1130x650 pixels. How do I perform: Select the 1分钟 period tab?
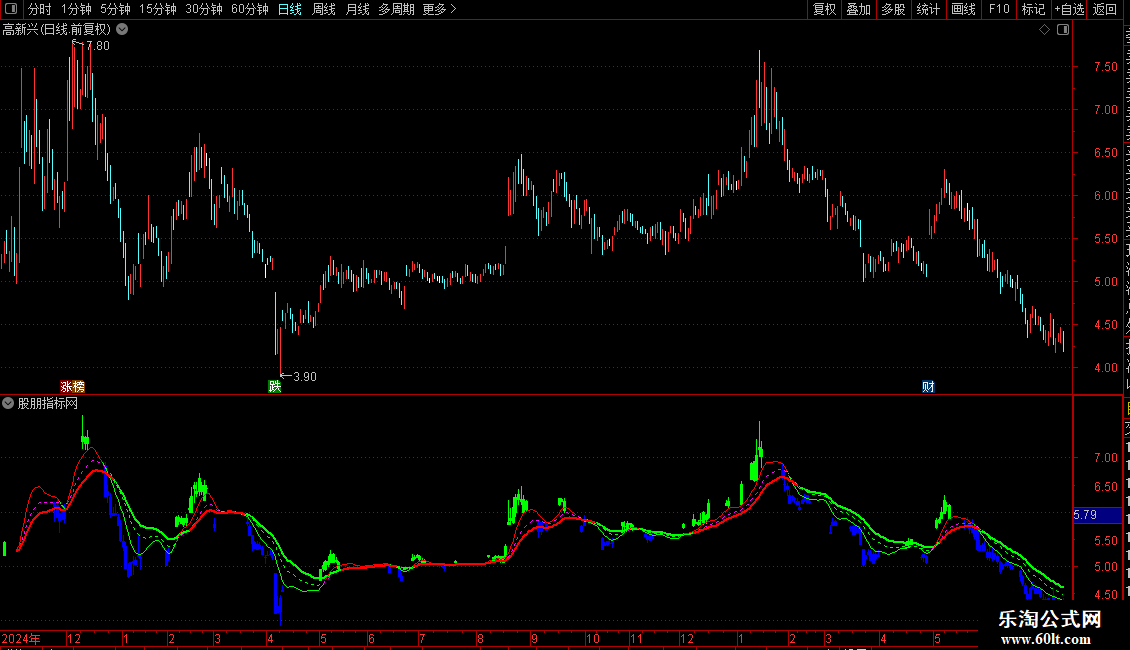click(x=76, y=9)
